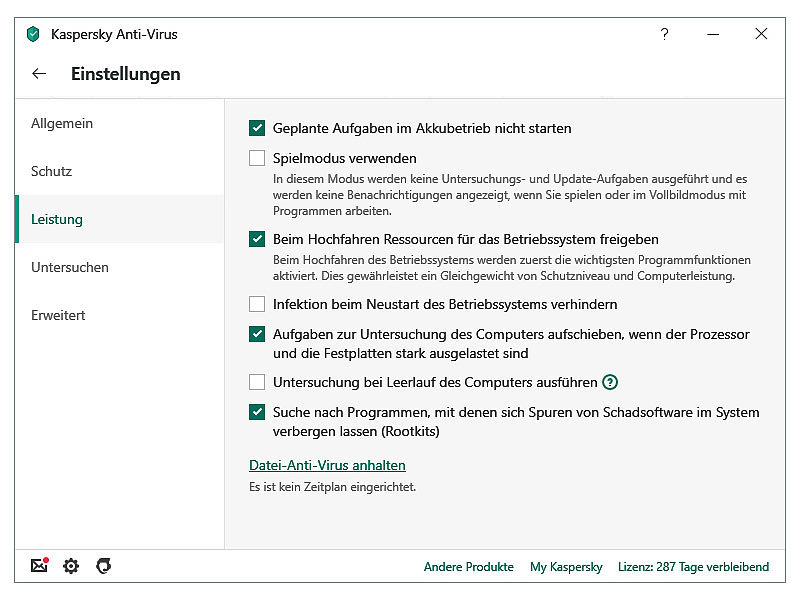Select the Leistung settings section
Image resolution: width=800 pixels, height=600 pixels.
click(119, 219)
